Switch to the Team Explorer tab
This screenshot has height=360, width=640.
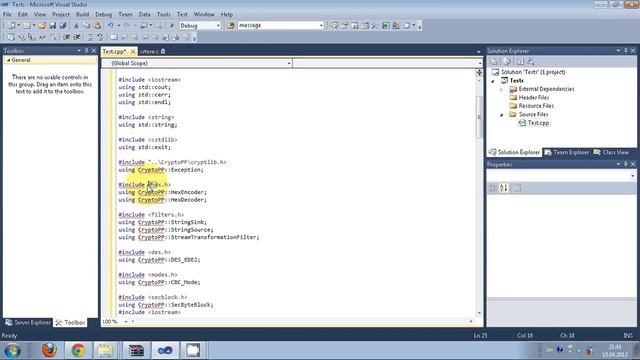pos(567,152)
